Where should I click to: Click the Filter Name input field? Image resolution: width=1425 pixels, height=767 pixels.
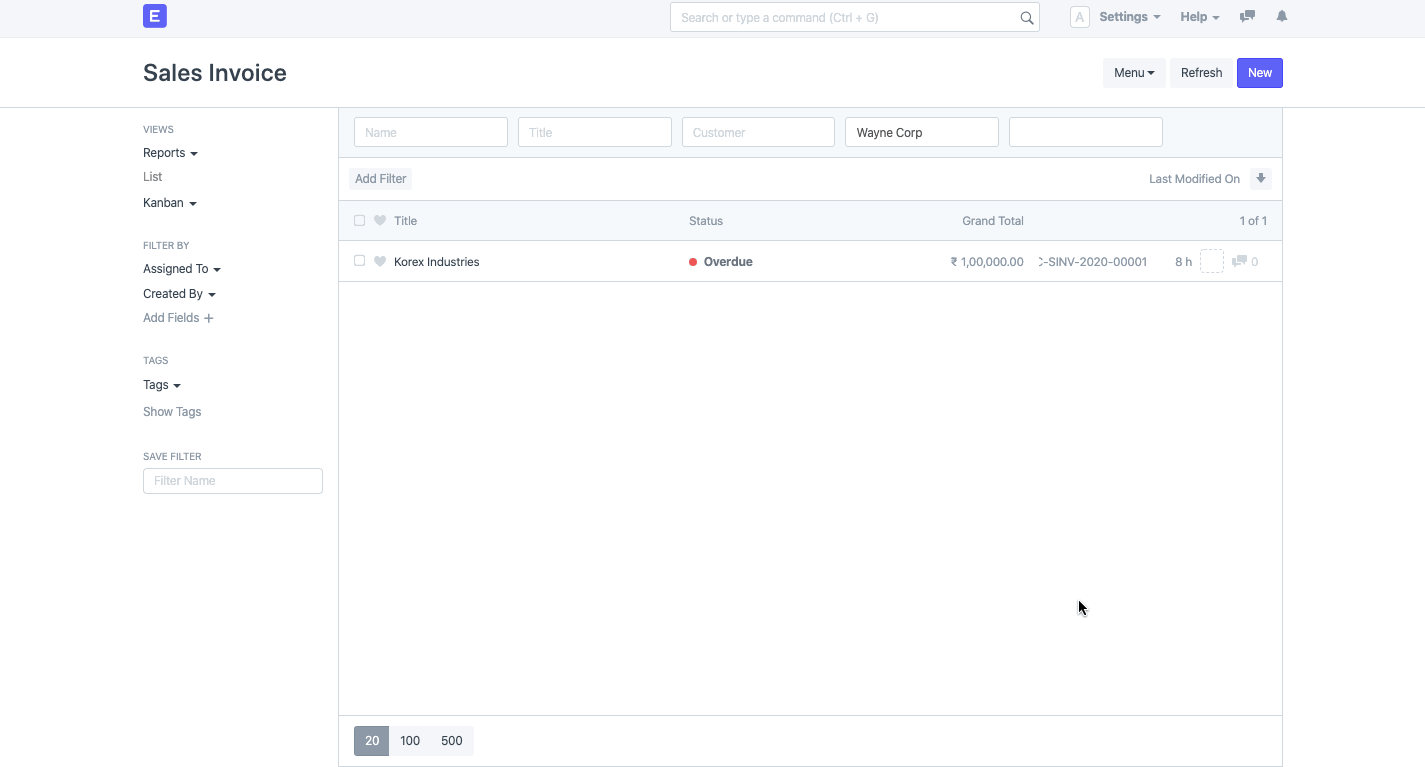pyautogui.click(x=232, y=481)
